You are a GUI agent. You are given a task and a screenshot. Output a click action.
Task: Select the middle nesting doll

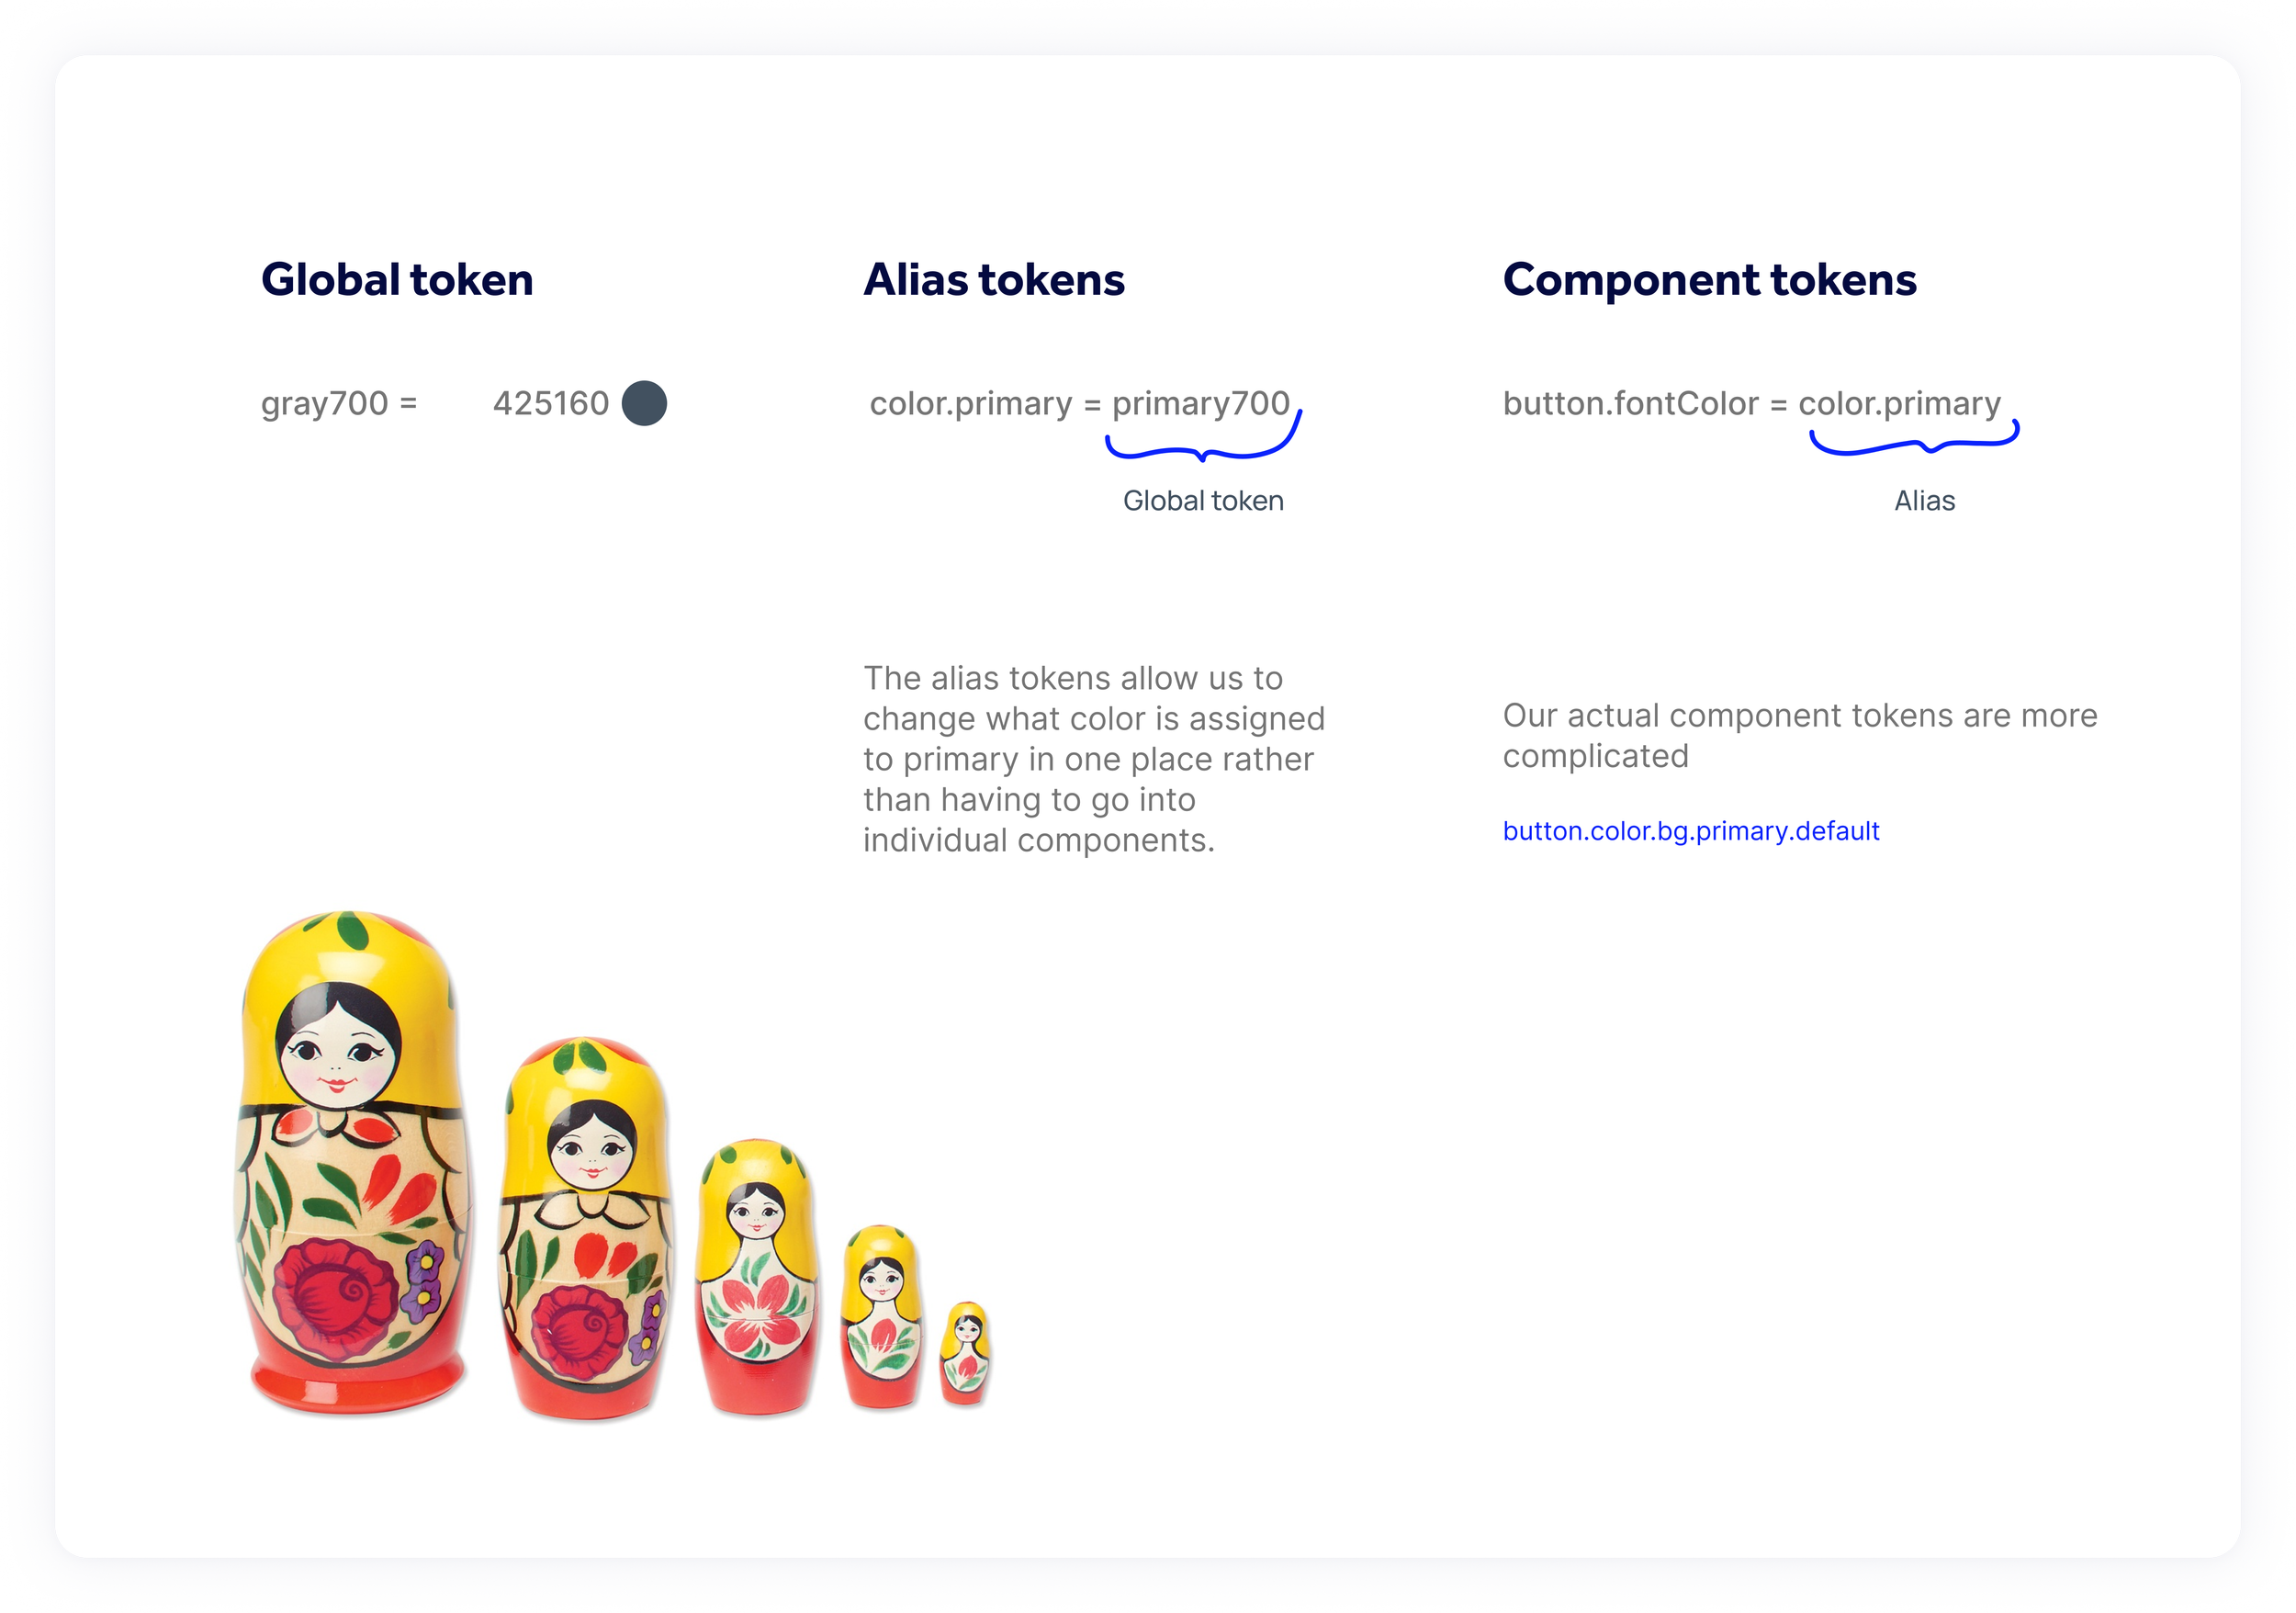[757, 1277]
